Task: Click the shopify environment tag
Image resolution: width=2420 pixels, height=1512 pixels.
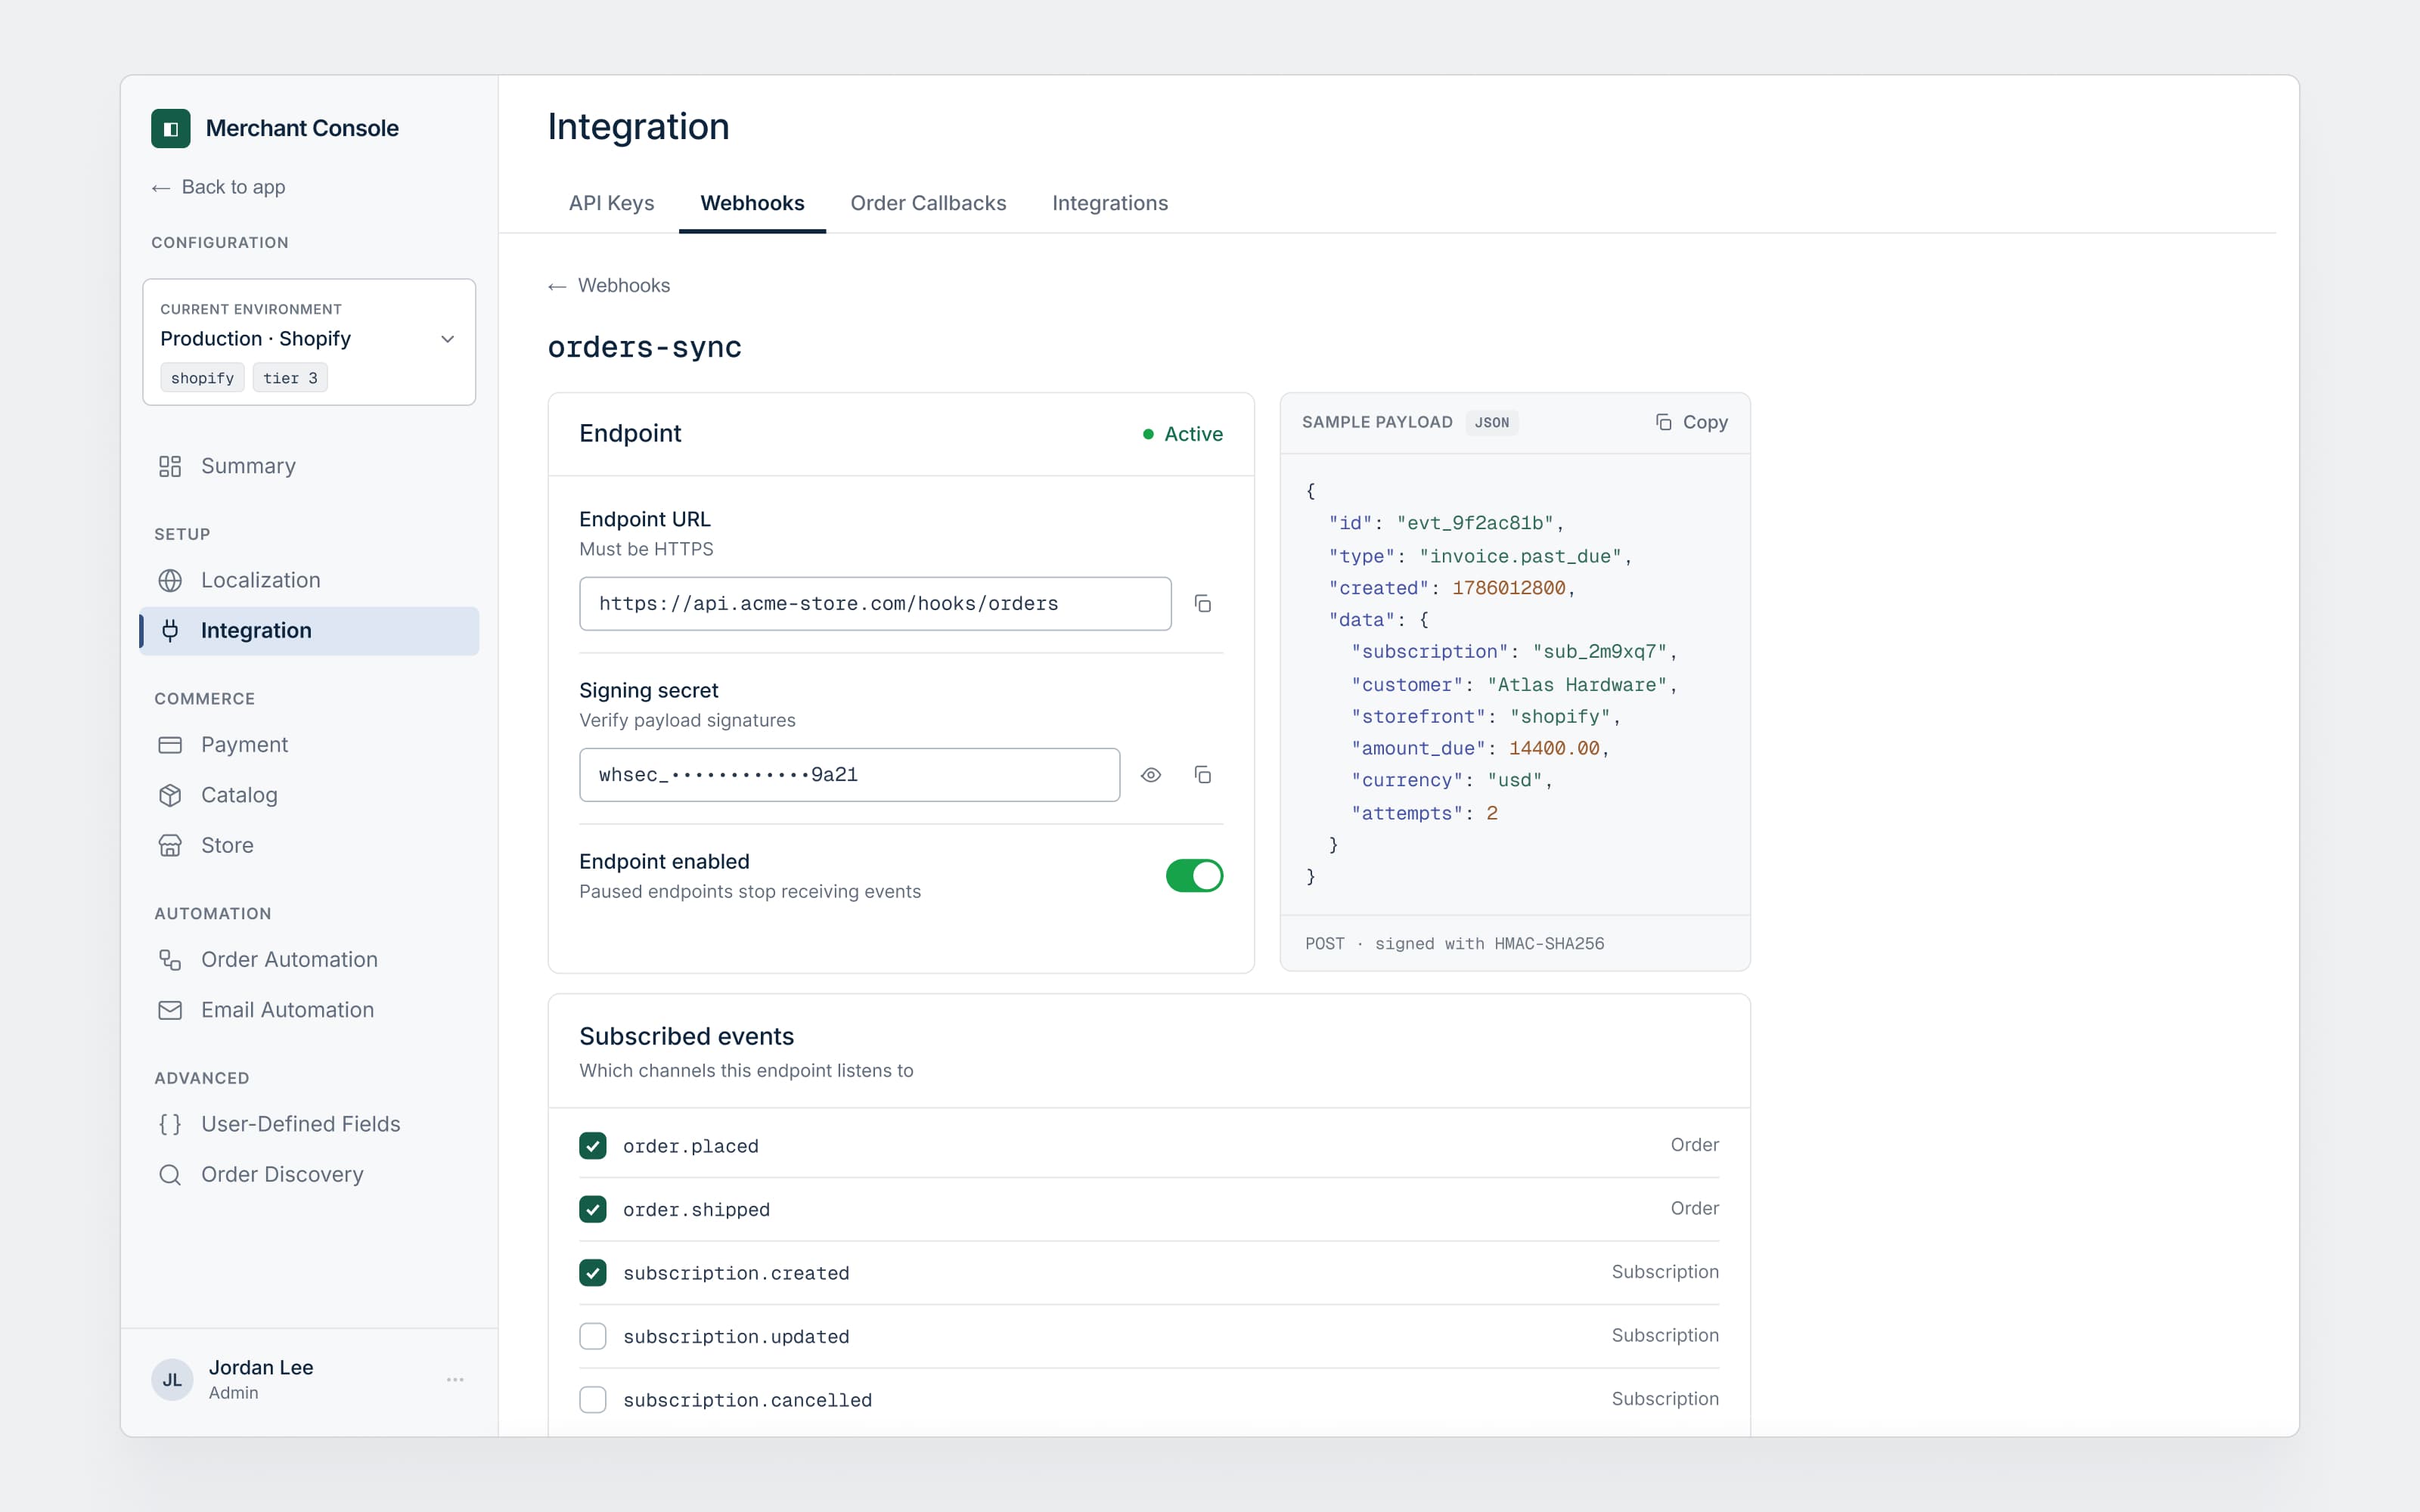Action: pyautogui.click(x=202, y=378)
